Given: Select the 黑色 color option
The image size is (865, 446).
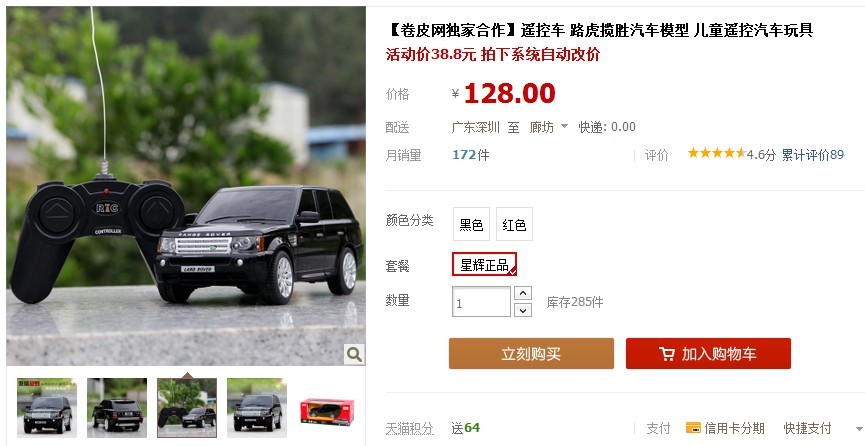Looking at the screenshot, I should click(x=471, y=224).
